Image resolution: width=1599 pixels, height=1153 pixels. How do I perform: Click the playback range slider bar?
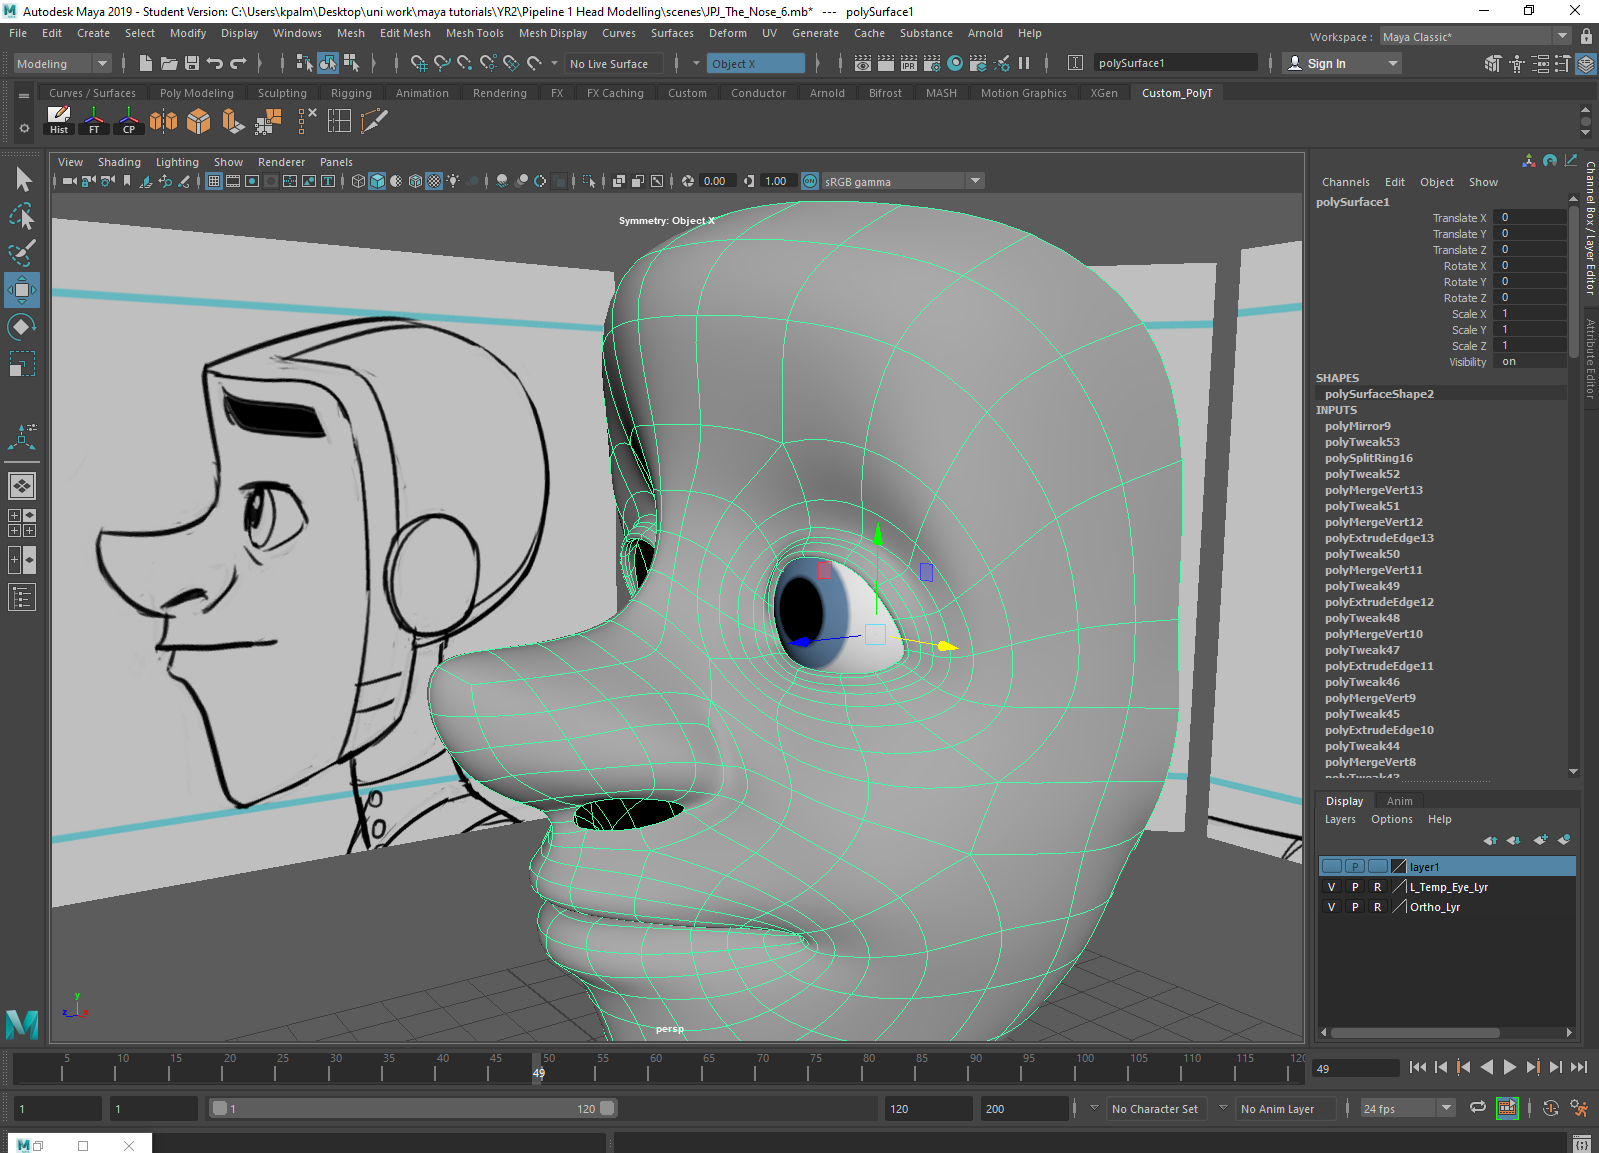tap(412, 1108)
